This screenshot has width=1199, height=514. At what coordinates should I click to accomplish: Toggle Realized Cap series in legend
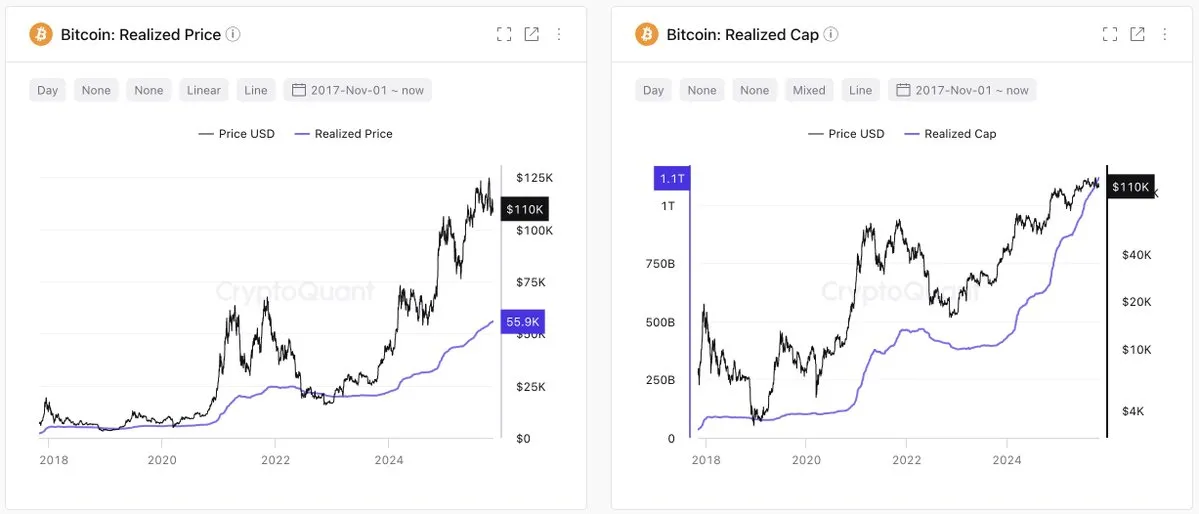coord(950,134)
